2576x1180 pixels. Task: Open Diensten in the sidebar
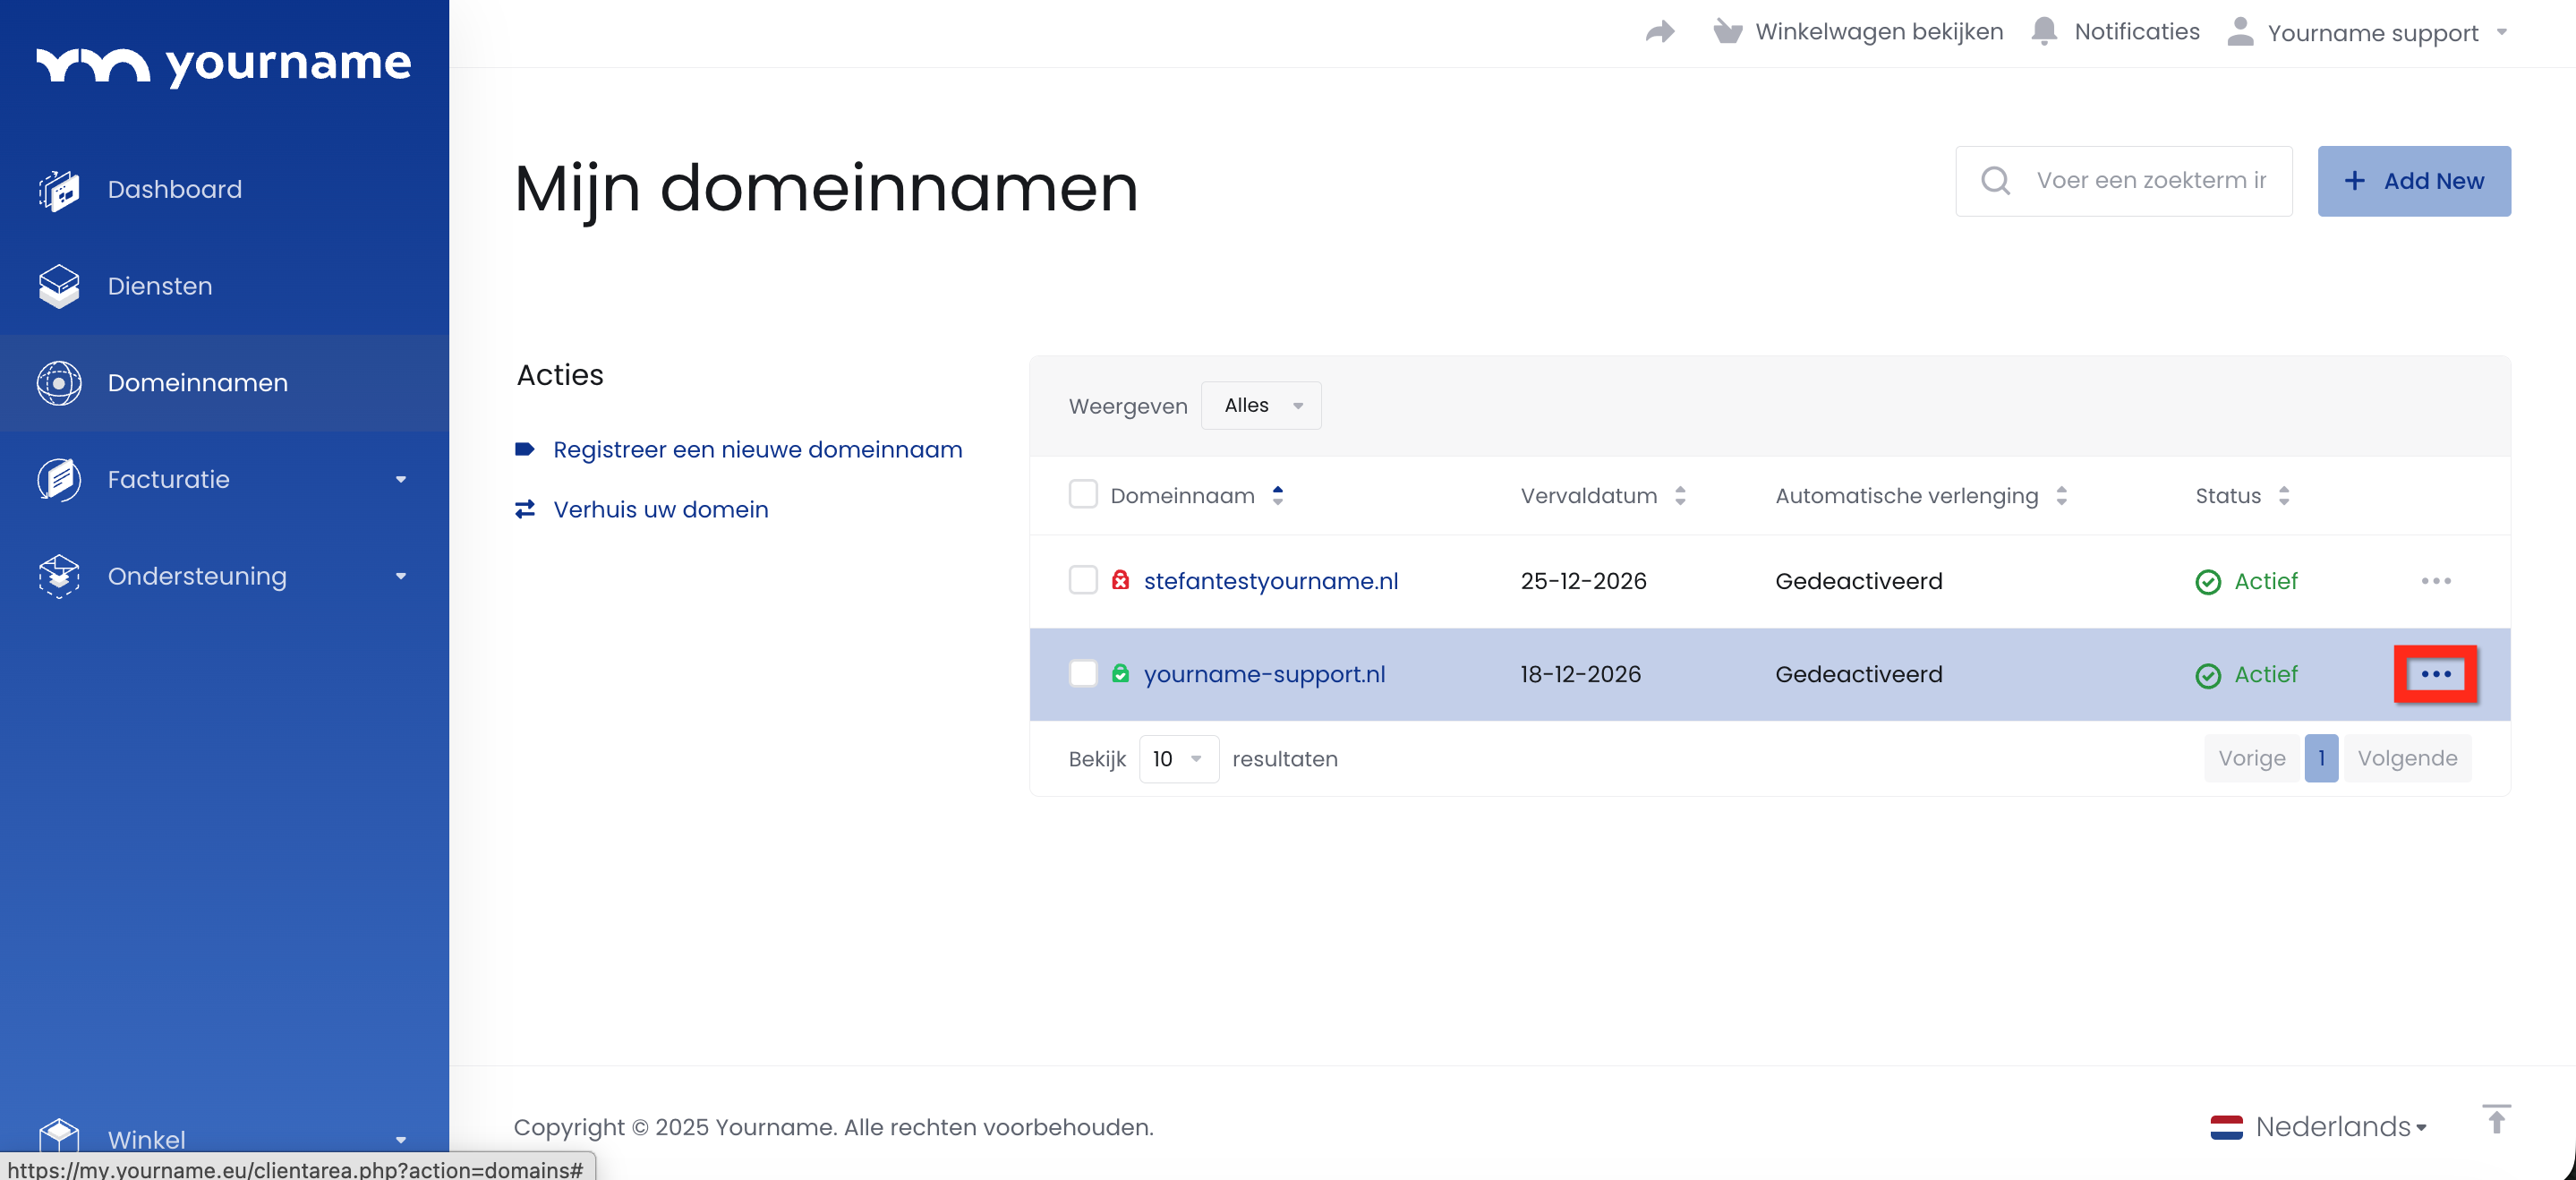pos(160,286)
